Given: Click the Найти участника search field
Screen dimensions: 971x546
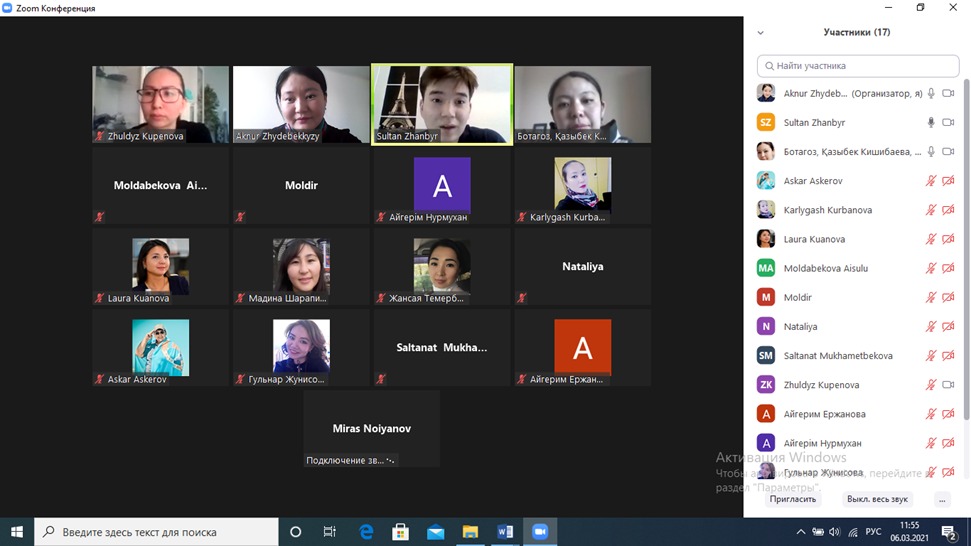Looking at the screenshot, I should [x=858, y=66].
